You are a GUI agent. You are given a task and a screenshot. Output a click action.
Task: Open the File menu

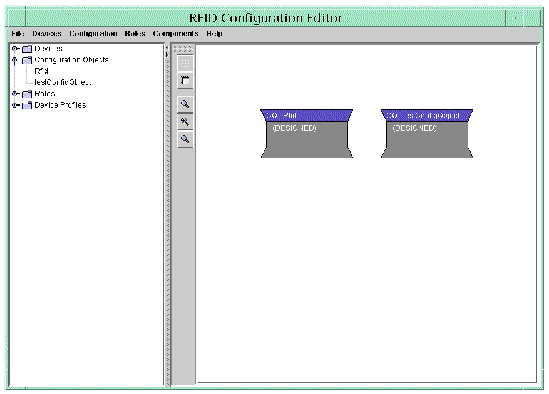[18, 34]
